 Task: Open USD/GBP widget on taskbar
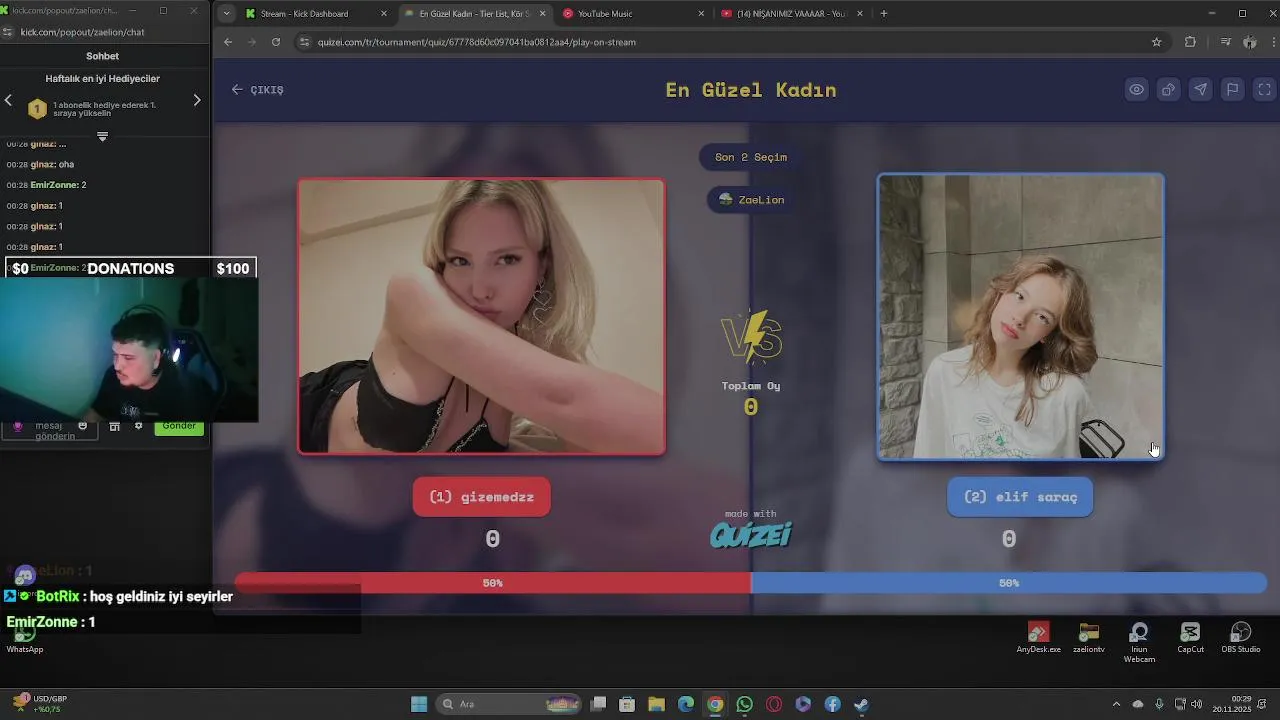click(x=38, y=704)
